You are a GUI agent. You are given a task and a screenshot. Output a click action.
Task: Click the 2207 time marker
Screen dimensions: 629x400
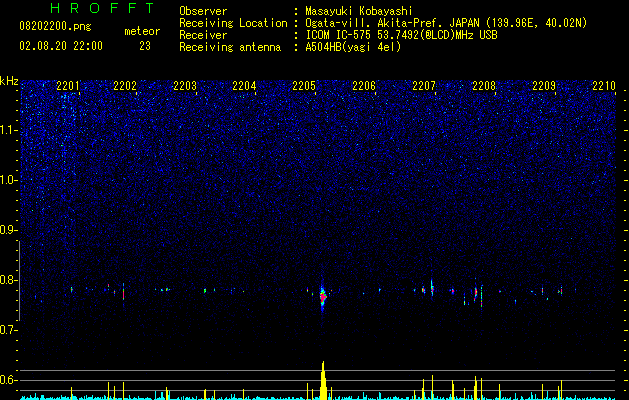tap(424, 85)
